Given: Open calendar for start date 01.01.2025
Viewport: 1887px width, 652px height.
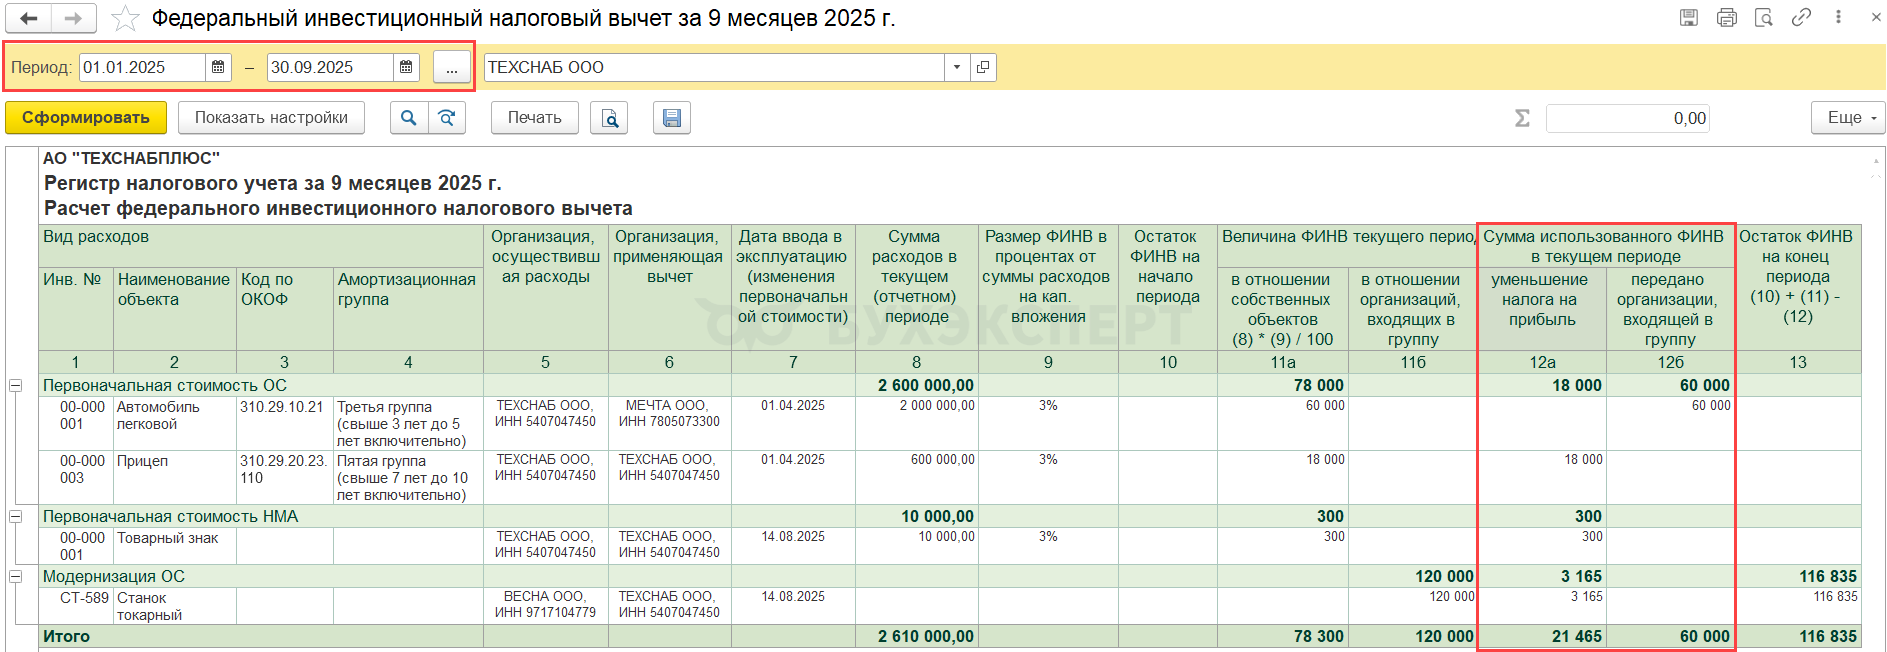Looking at the screenshot, I should pyautogui.click(x=218, y=67).
